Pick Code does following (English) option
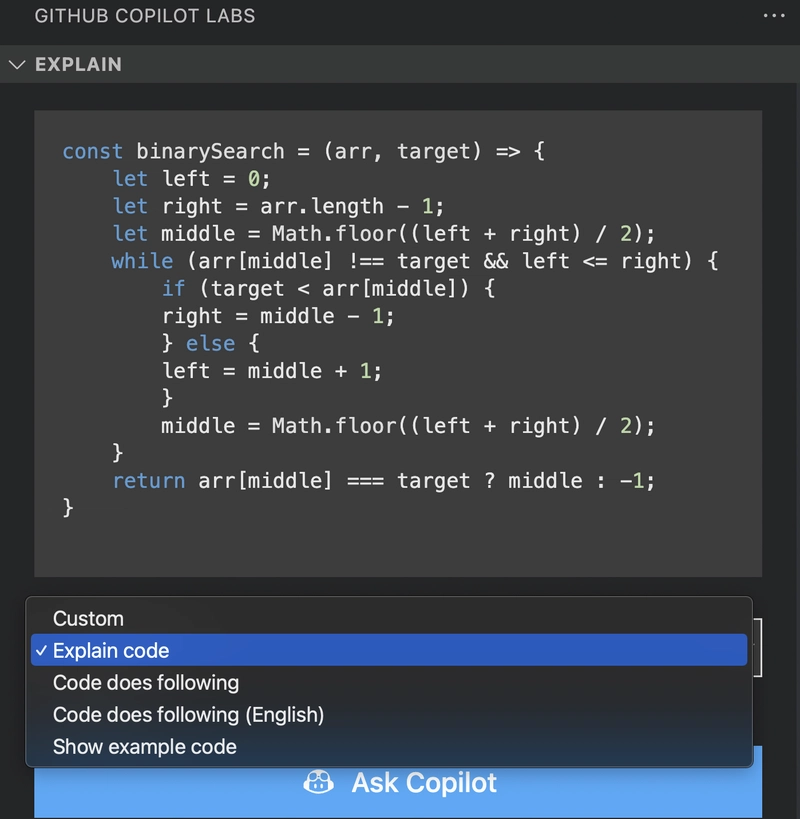Viewport: 800px width, 819px height. coord(389,715)
